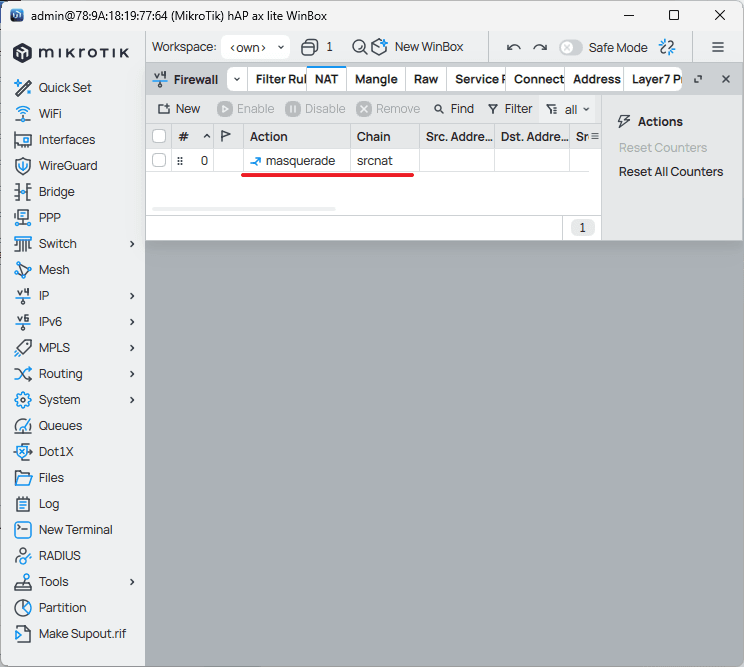
Task: Click the redo arrow icon
Action: 540,47
